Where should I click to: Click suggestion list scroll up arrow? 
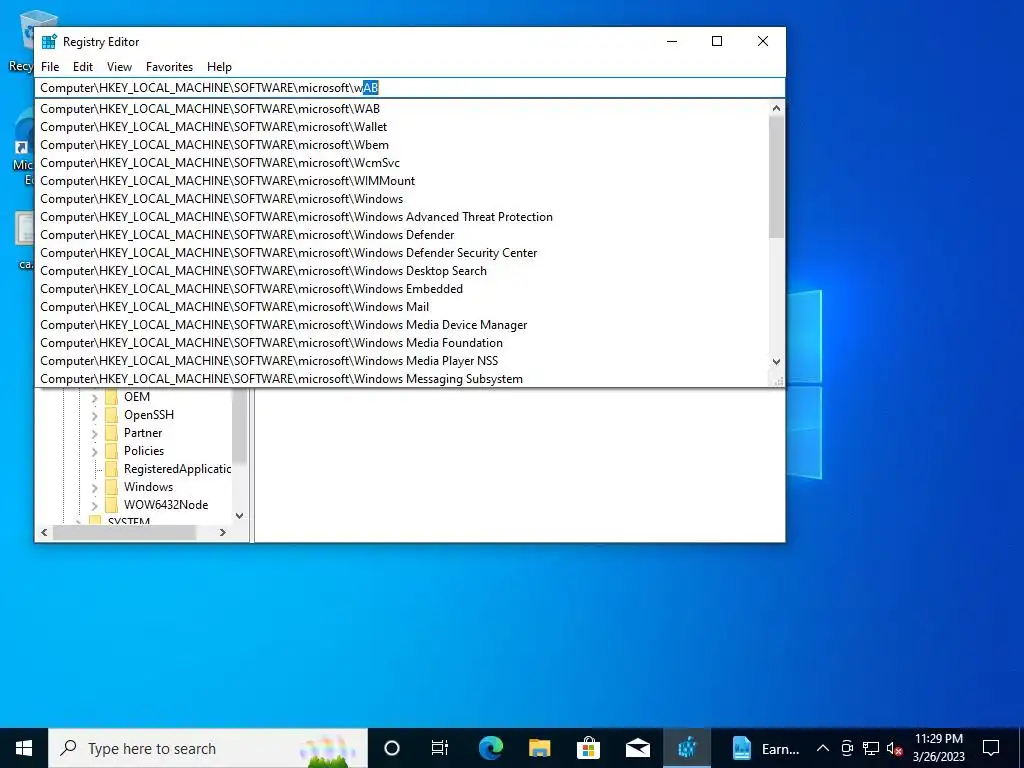click(x=776, y=108)
